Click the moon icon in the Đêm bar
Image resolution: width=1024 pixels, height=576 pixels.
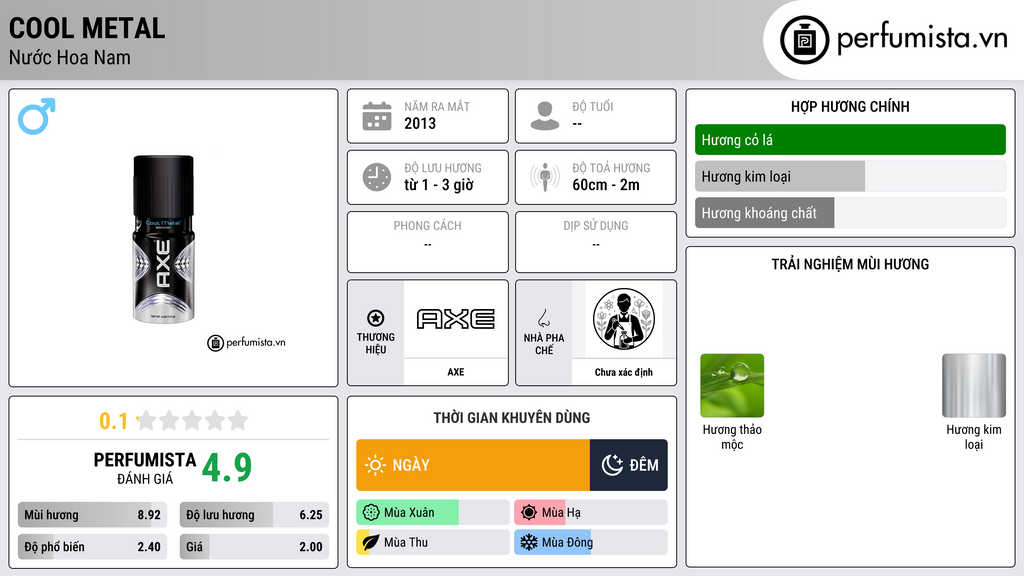pos(612,465)
